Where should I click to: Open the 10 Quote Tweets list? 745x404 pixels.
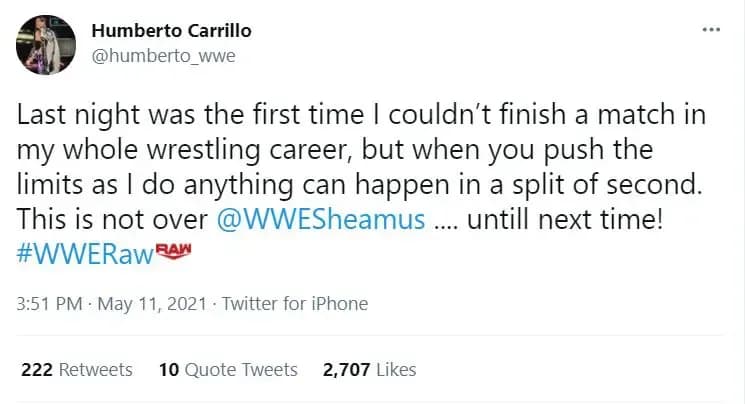tap(228, 369)
